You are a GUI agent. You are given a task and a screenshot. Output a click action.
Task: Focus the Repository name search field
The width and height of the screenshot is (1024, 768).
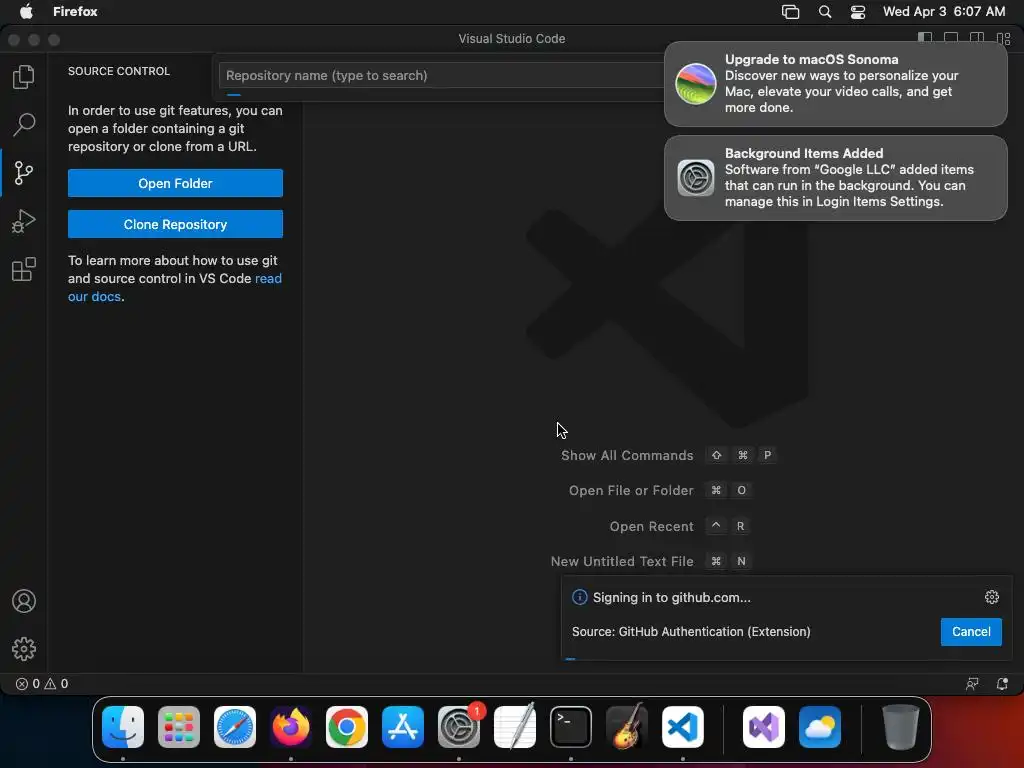click(x=441, y=76)
